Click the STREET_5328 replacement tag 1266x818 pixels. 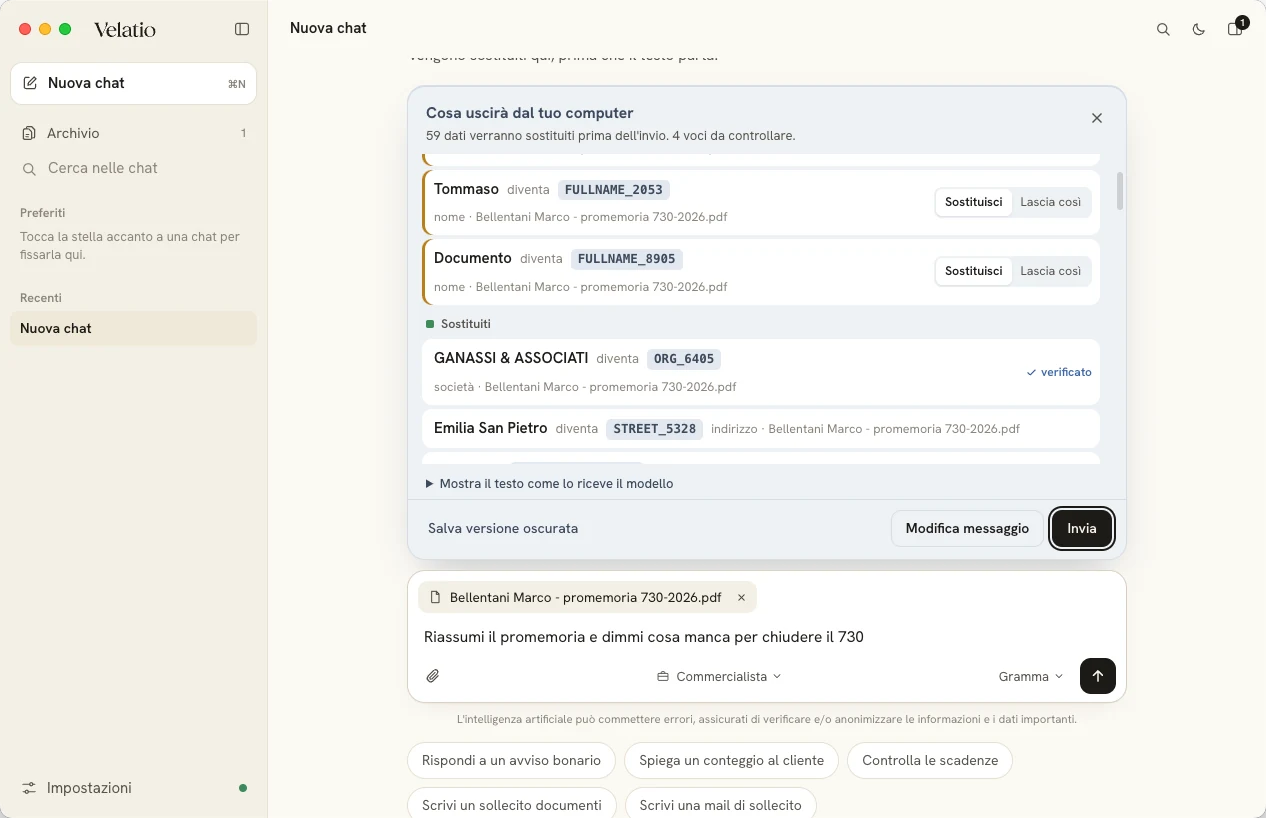[x=654, y=428]
